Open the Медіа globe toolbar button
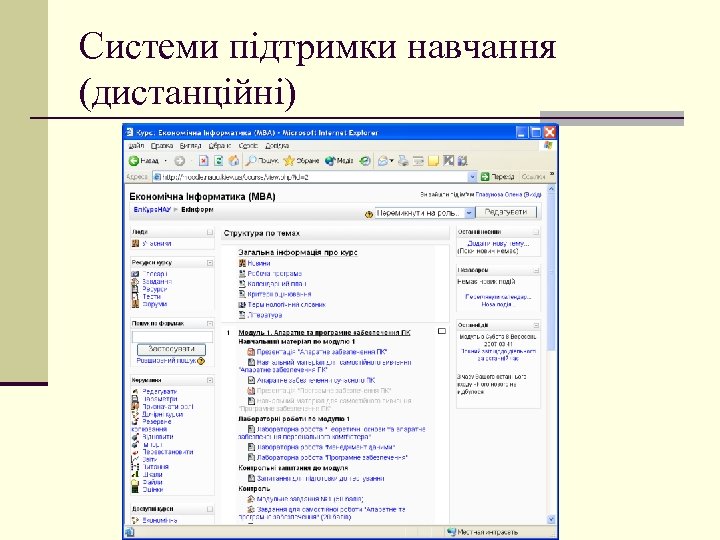The width and height of the screenshot is (720, 540). tap(339, 161)
